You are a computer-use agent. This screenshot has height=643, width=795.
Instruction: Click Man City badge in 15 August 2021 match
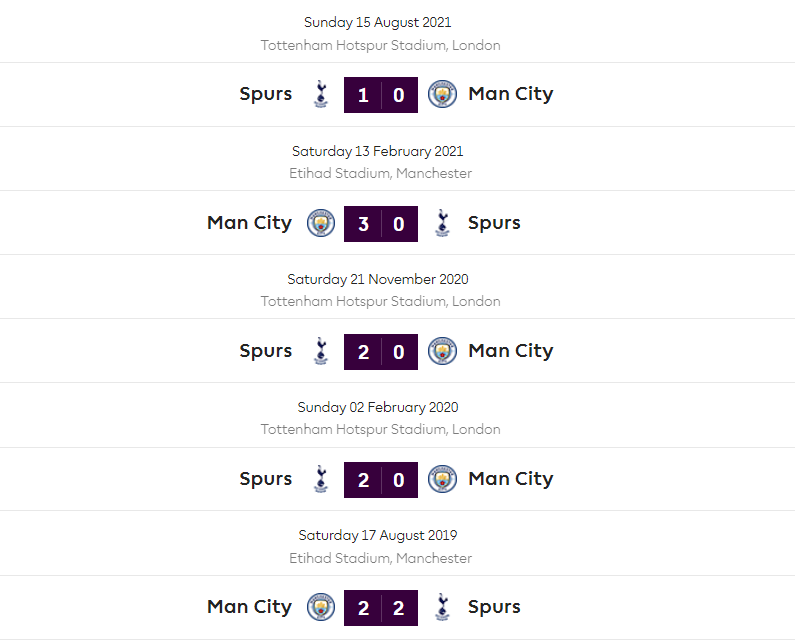(x=442, y=94)
